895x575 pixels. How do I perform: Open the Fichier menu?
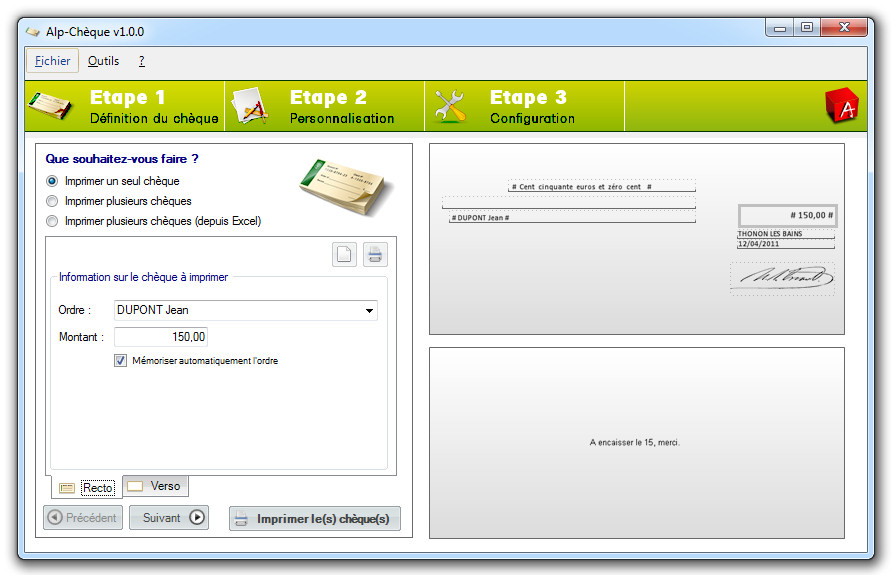52,61
